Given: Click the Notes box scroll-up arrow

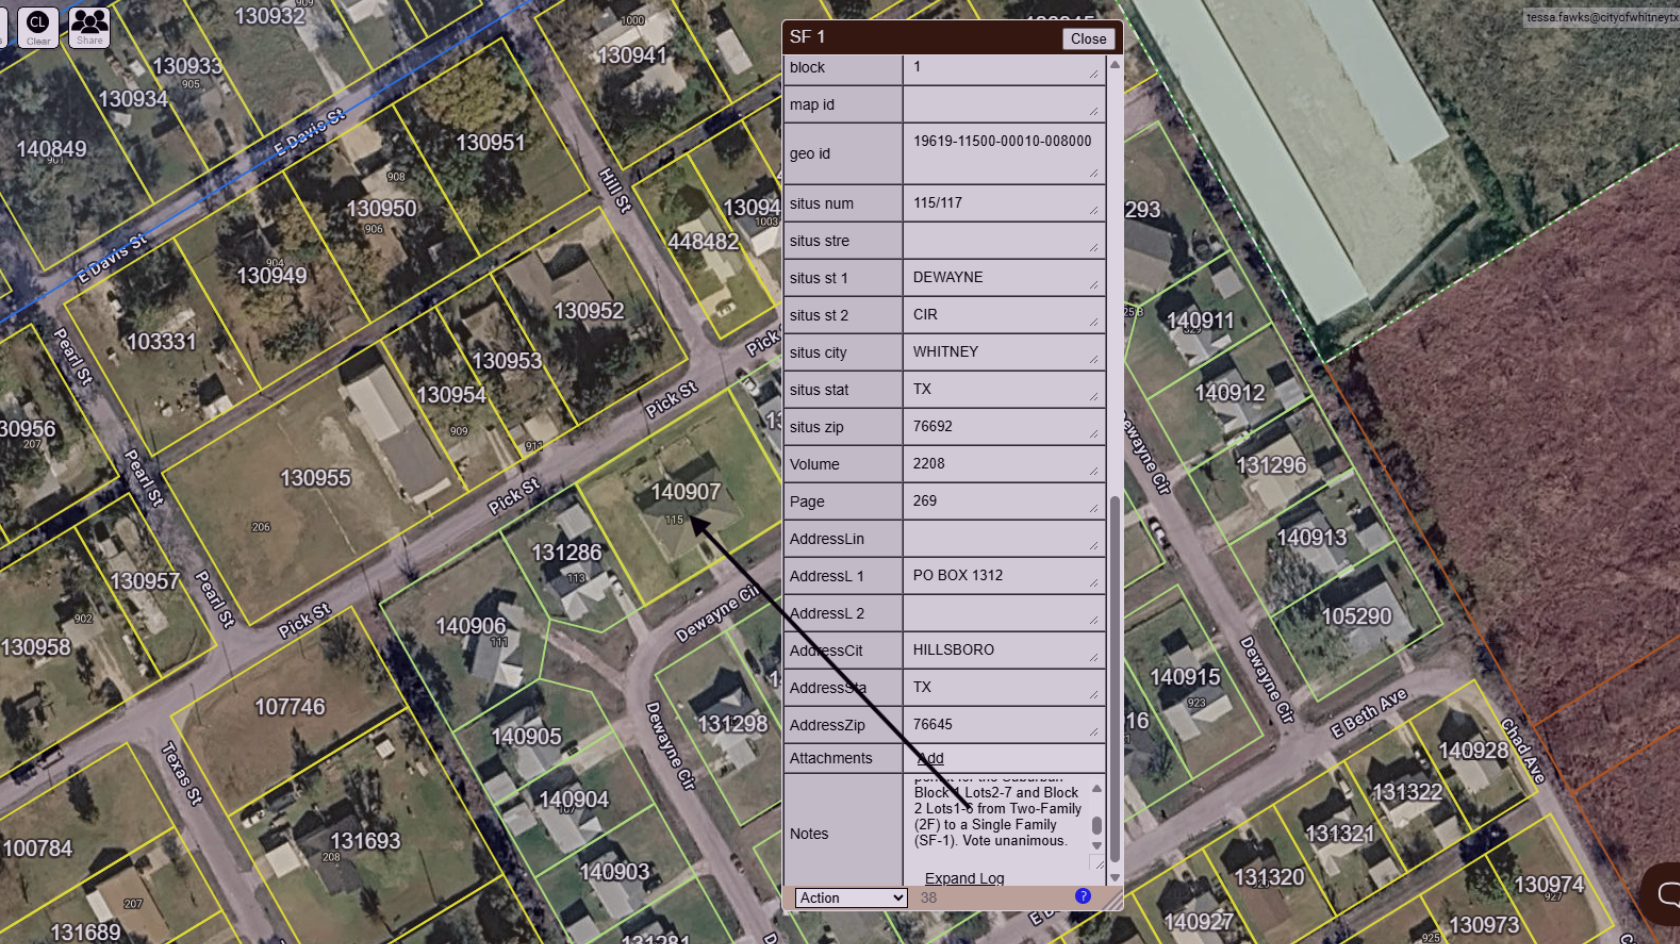Looking at the screenshot, I should 1097,789.
